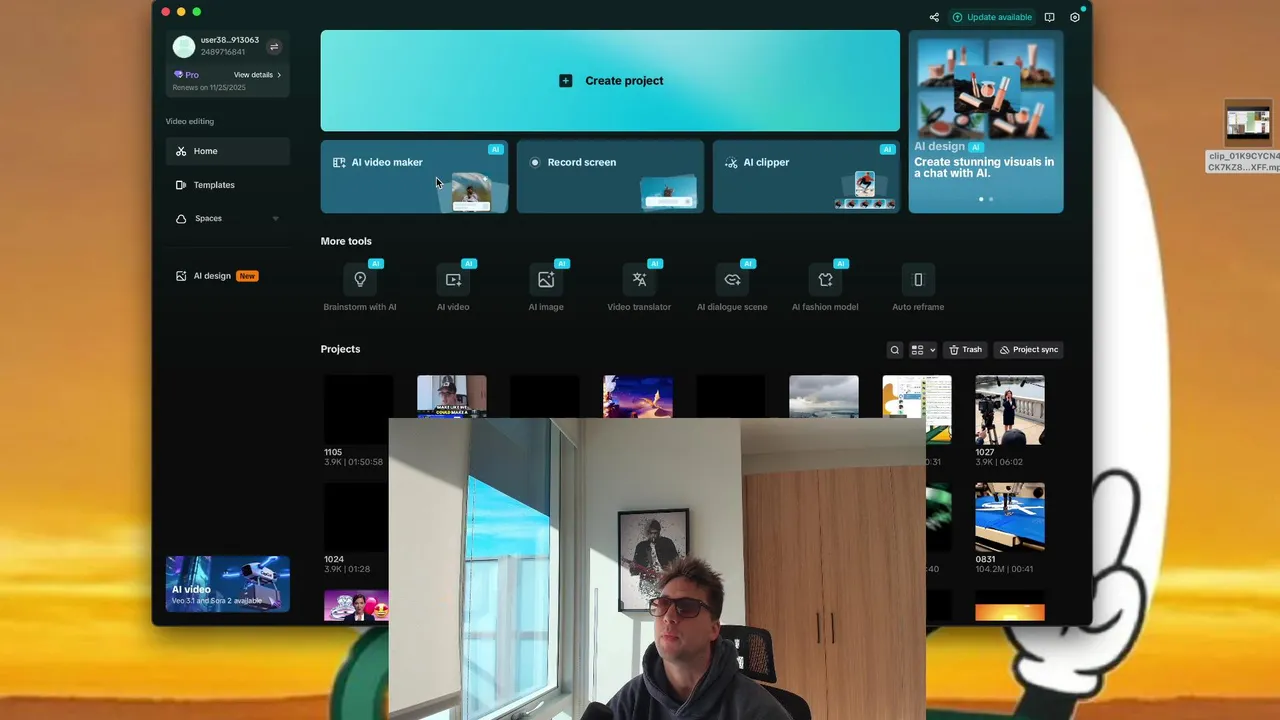Click the Templates icon in sidebar
This screenshot has width=1280, height=720.
[181, 185]
